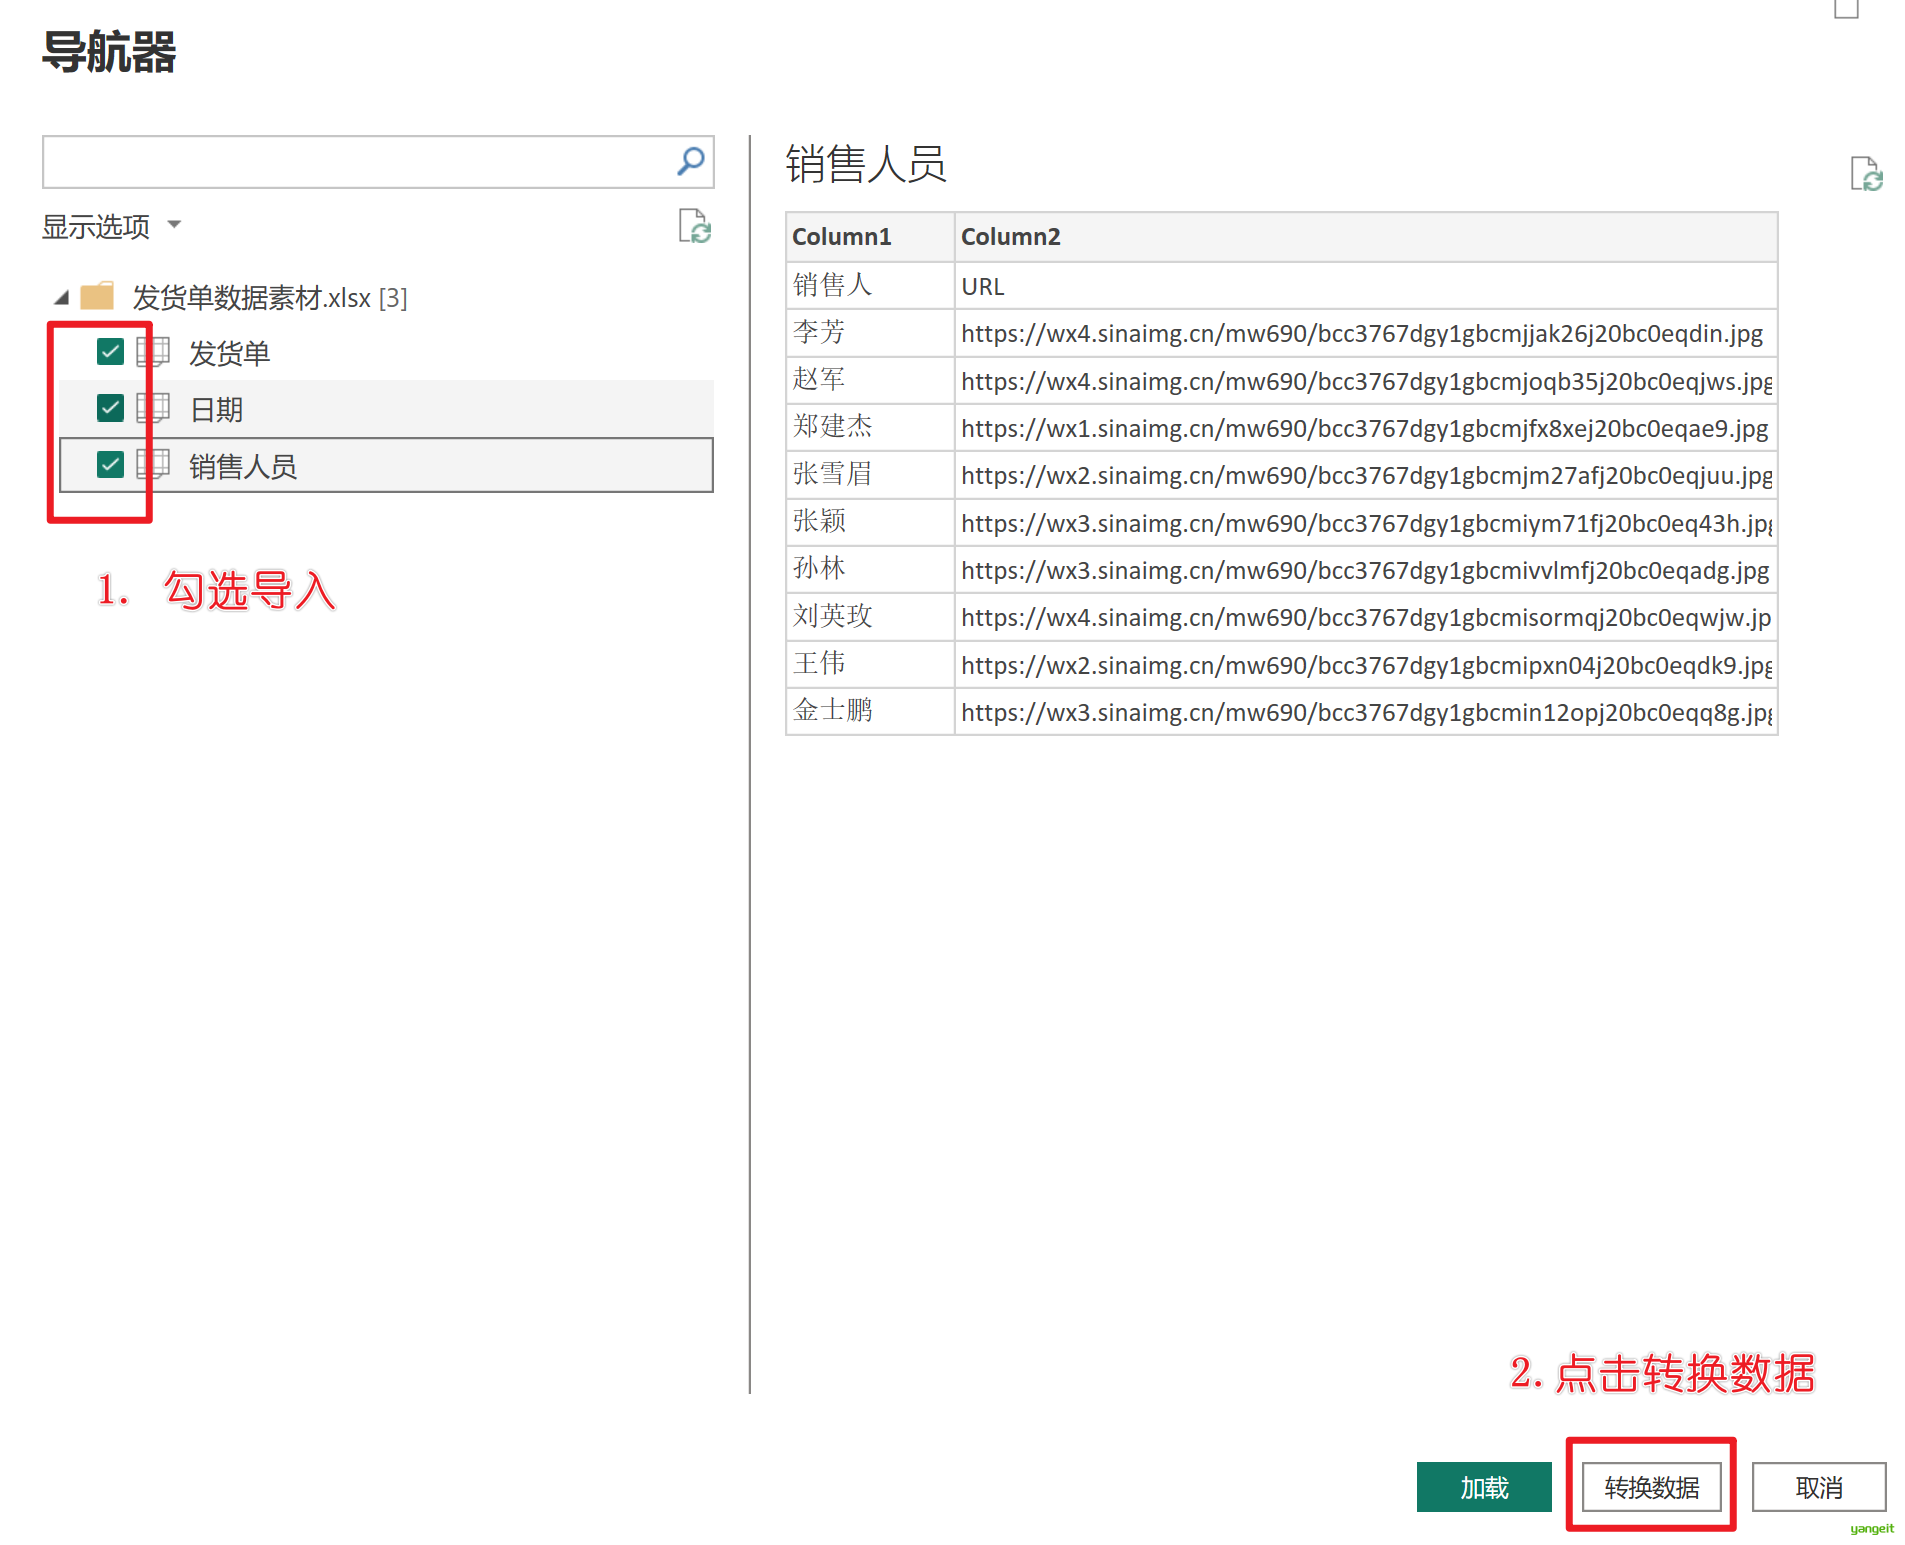Screen dimensions: 1905x1545
Task: Uncheck the 销售人员 checkbox
Action: coord(110,465)
